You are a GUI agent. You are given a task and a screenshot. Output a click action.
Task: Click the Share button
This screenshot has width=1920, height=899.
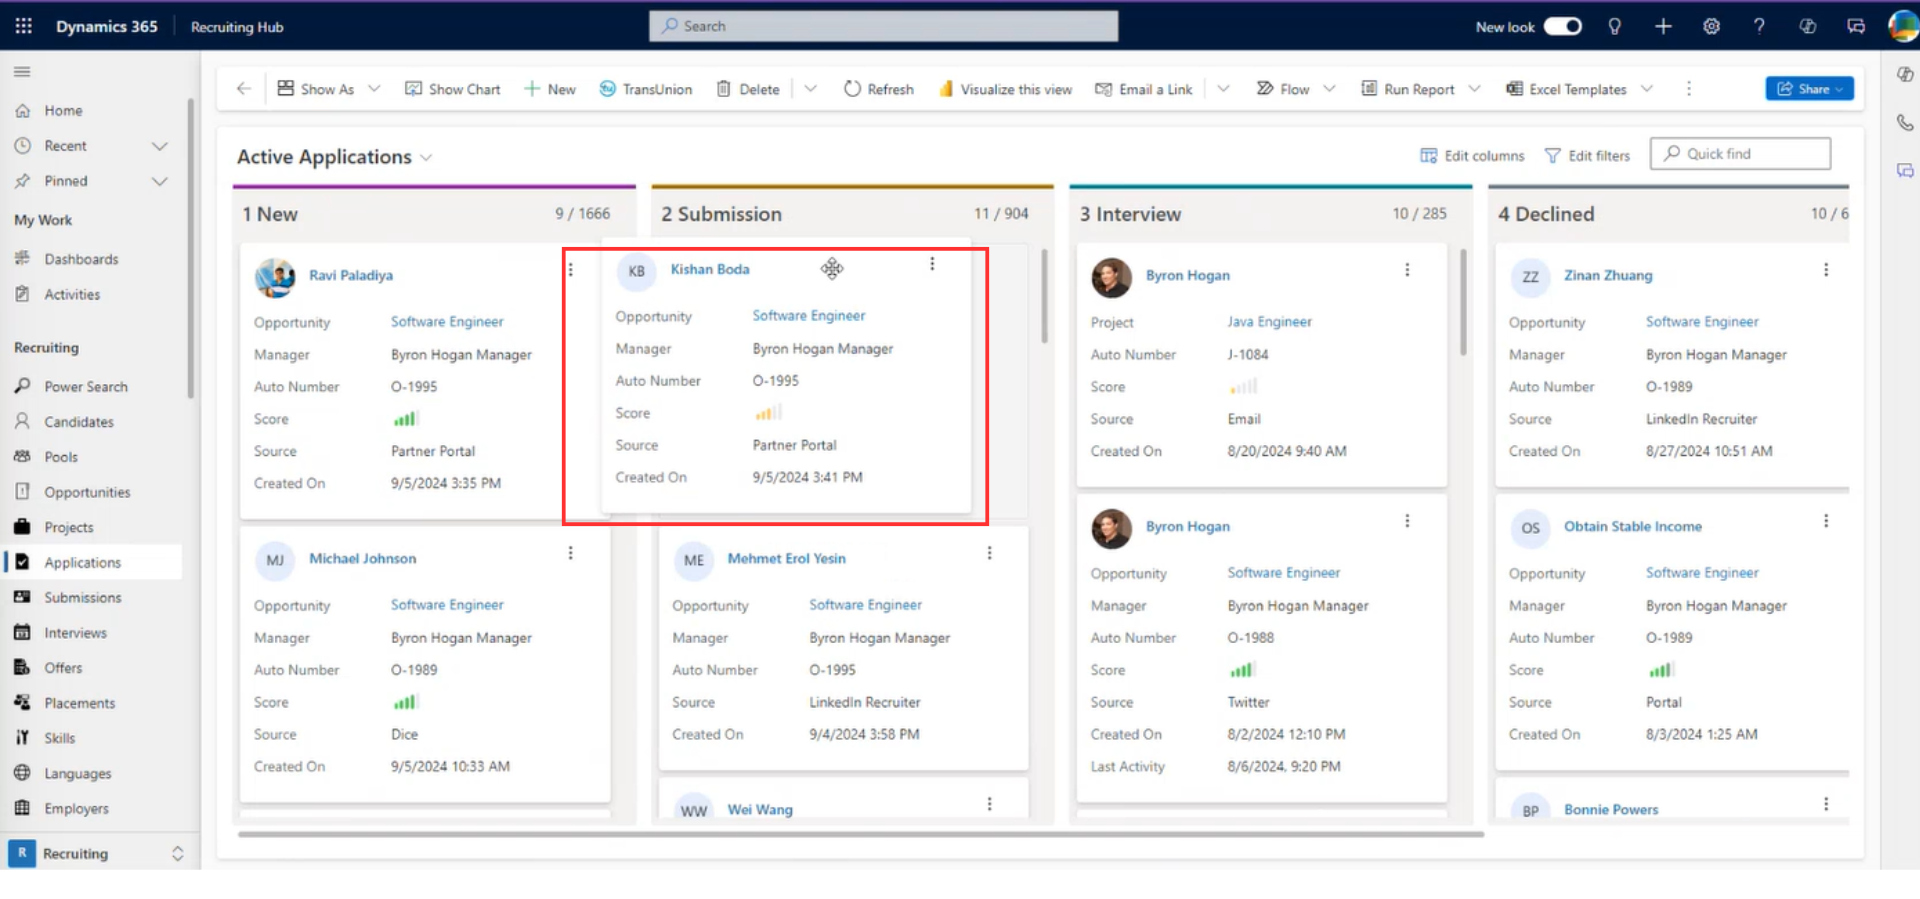tap(1809, 89)
